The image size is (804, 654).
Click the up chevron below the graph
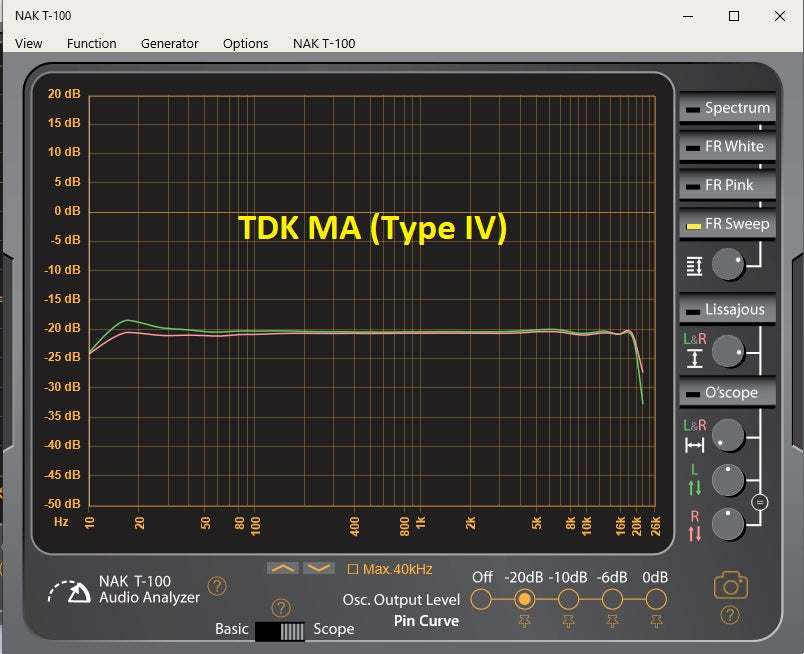click(x=283, y=568)
